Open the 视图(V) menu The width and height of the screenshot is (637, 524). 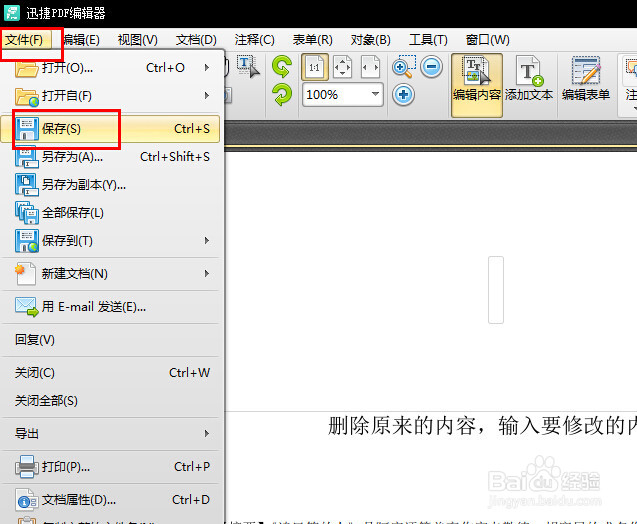138,40
